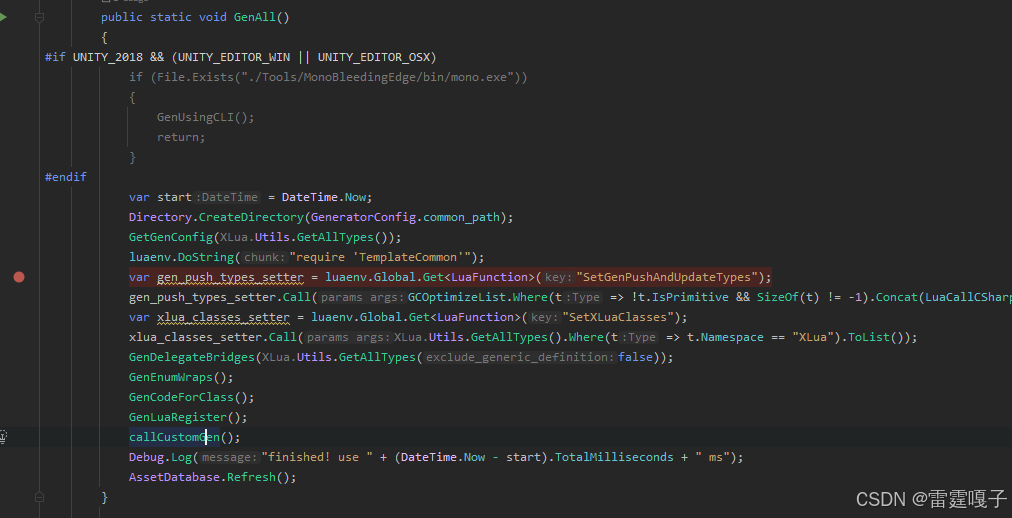
Task: Click the green run gutter icon beside GenAll
Action: (3, 17)
